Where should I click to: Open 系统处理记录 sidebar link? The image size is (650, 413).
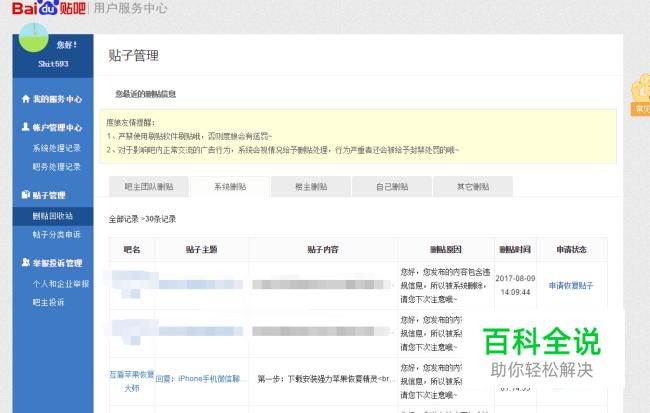pyautogui.click(x=56, y=148)
